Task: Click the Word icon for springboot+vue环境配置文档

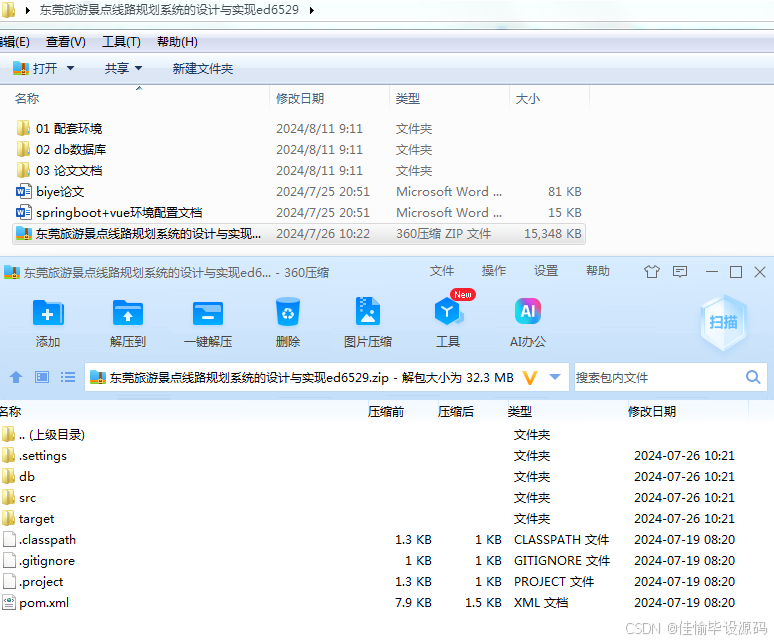Action: pos(24,212)
